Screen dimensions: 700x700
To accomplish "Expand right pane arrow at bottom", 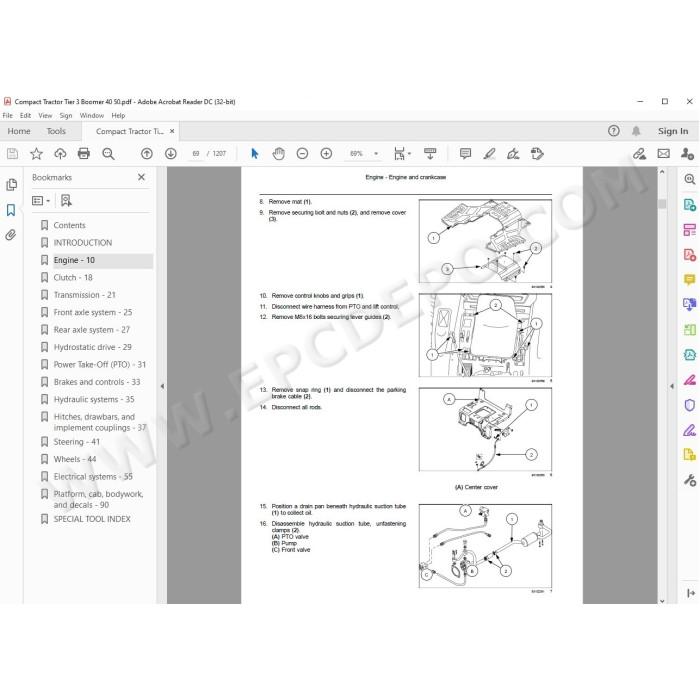I will [691, 593].
